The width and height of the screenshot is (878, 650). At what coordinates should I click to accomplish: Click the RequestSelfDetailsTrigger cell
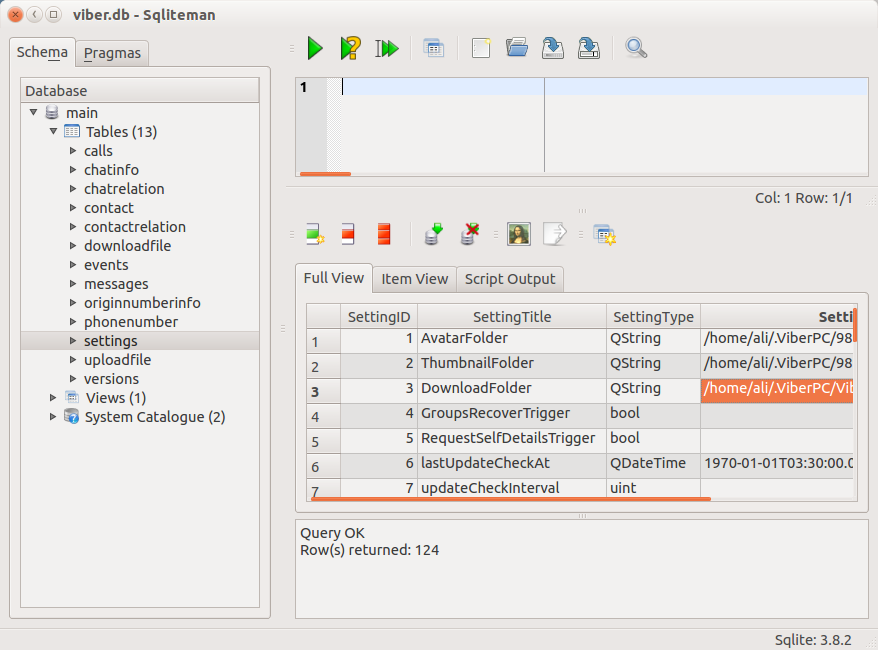click(x=512, y=441)
